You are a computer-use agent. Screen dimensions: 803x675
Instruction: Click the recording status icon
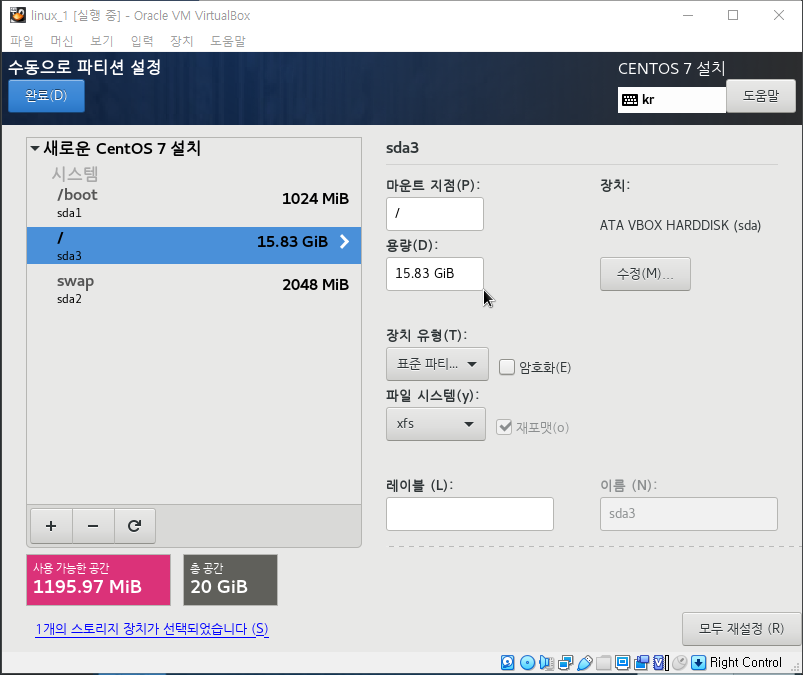[x=641, y=662]
